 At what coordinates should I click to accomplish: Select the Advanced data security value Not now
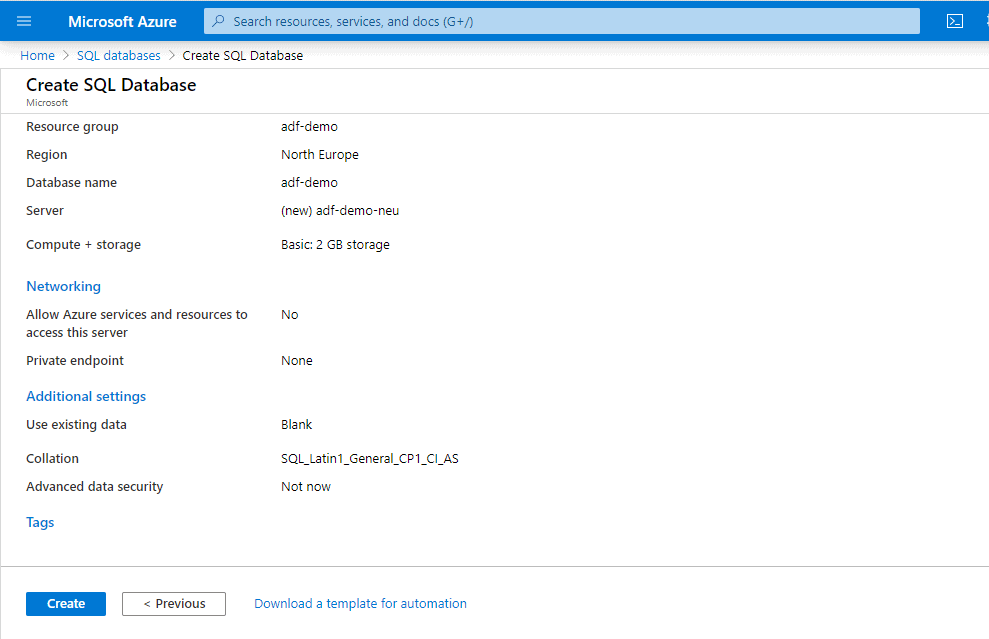[x=306, y=487]
